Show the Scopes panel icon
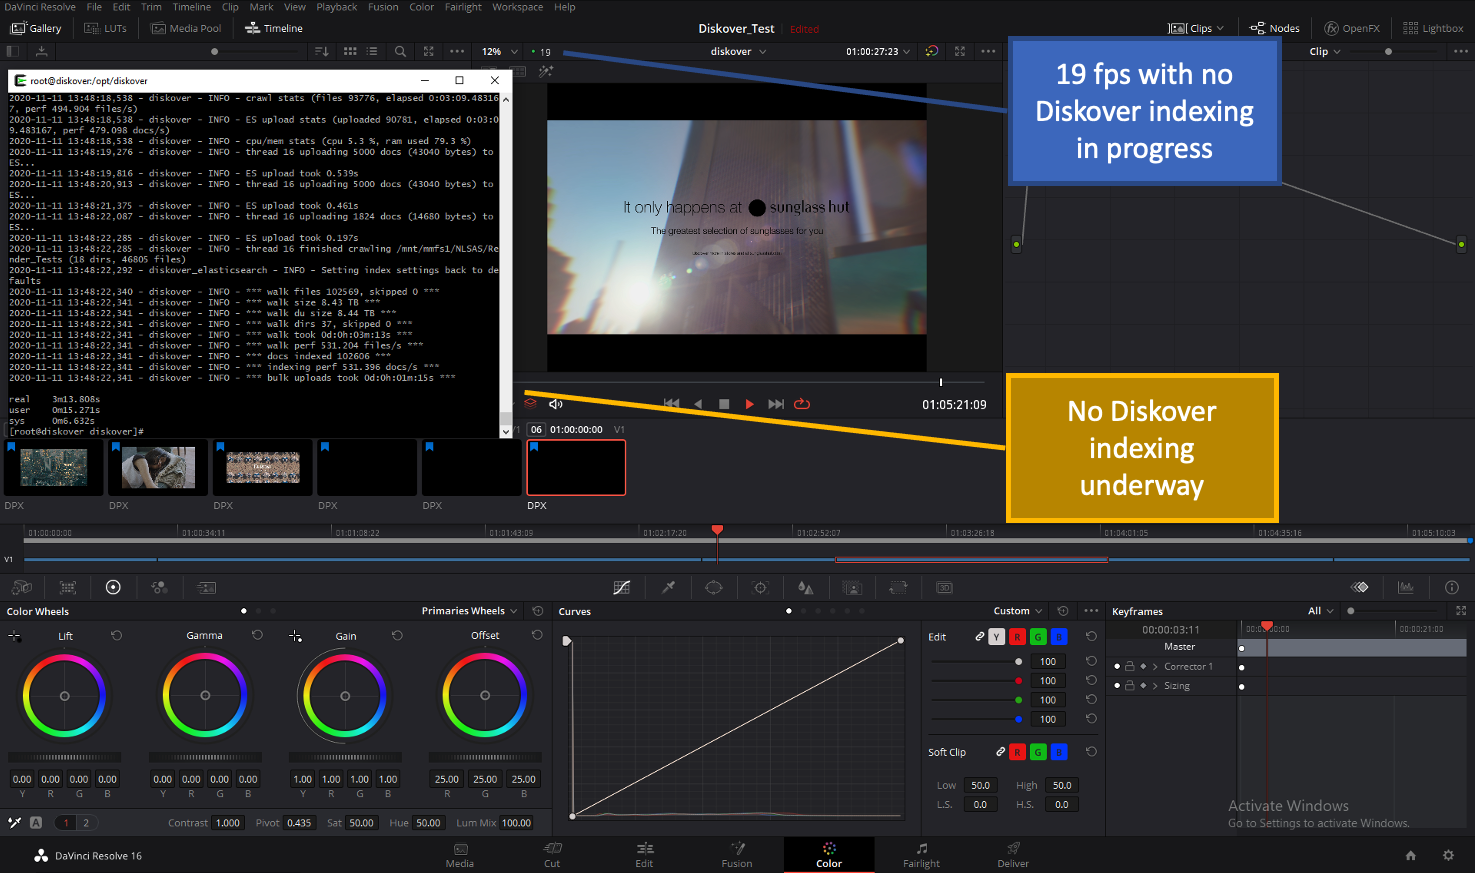Screen dimensions: 1475x873 pyautogui.click(x=1406, y=587)
